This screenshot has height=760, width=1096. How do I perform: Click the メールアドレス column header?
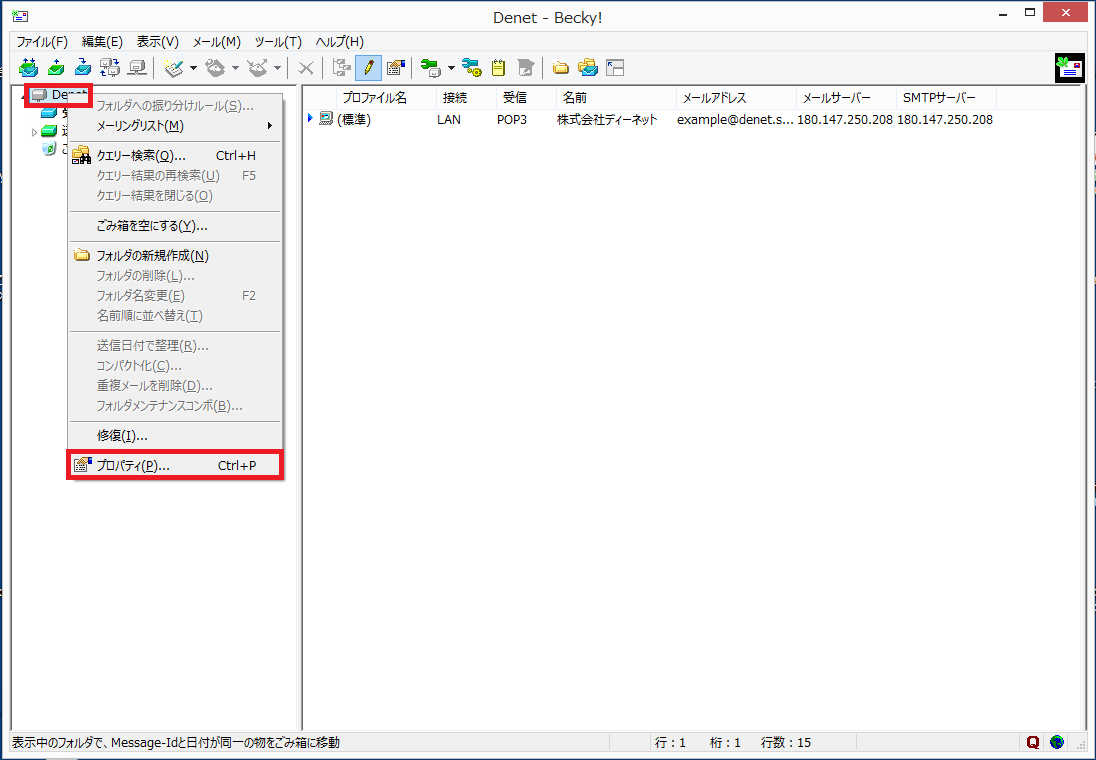(x=737, y=98)
